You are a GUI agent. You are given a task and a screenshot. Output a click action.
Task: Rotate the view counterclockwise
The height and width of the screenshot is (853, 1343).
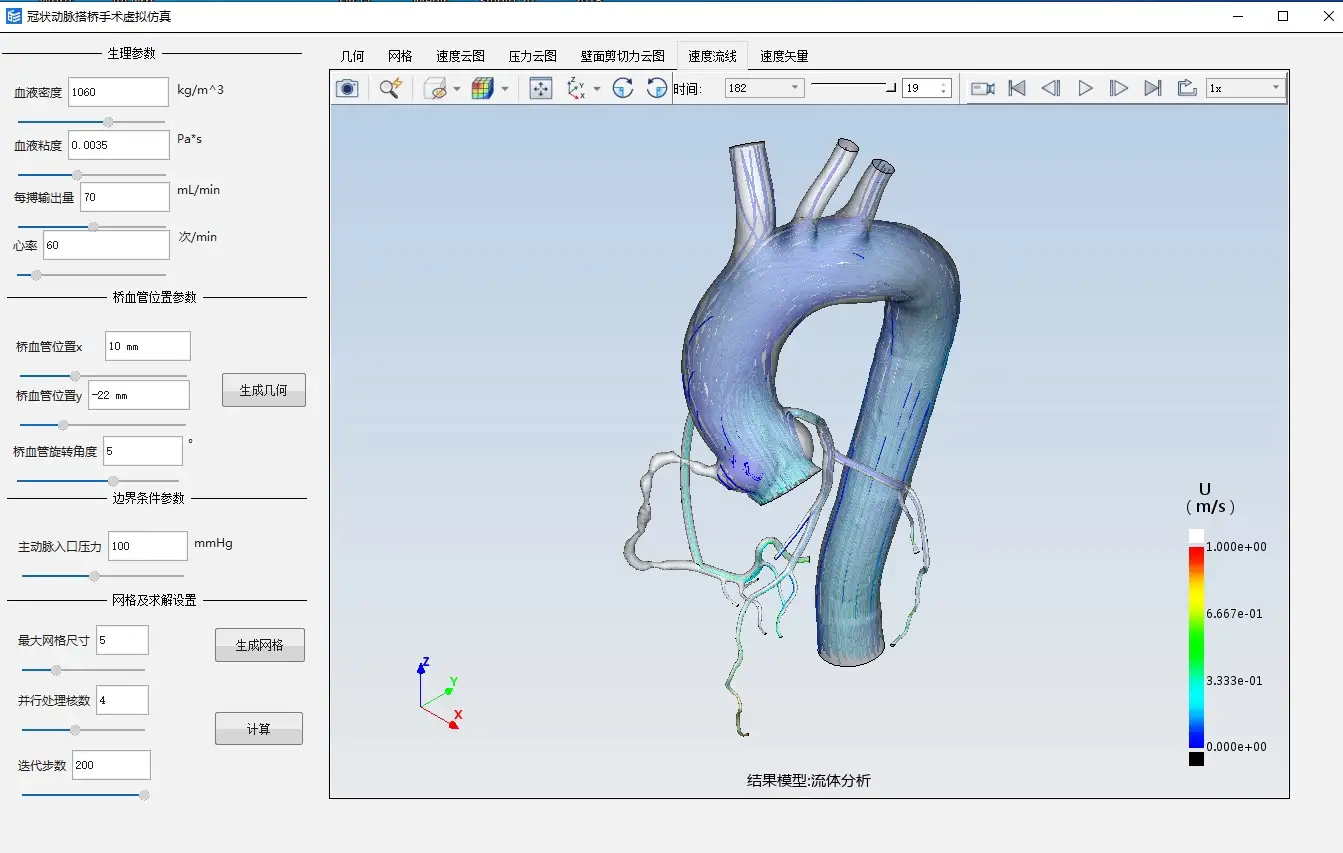[657, 89]
